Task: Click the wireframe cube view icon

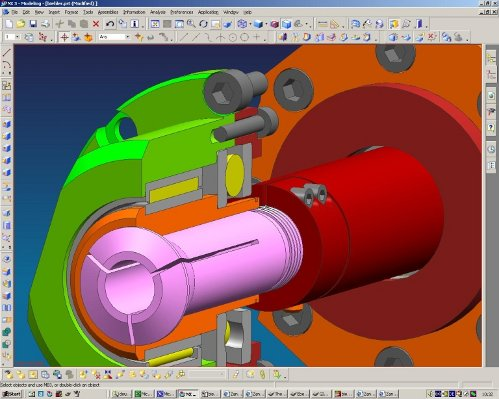Action: tap(242, 24)
